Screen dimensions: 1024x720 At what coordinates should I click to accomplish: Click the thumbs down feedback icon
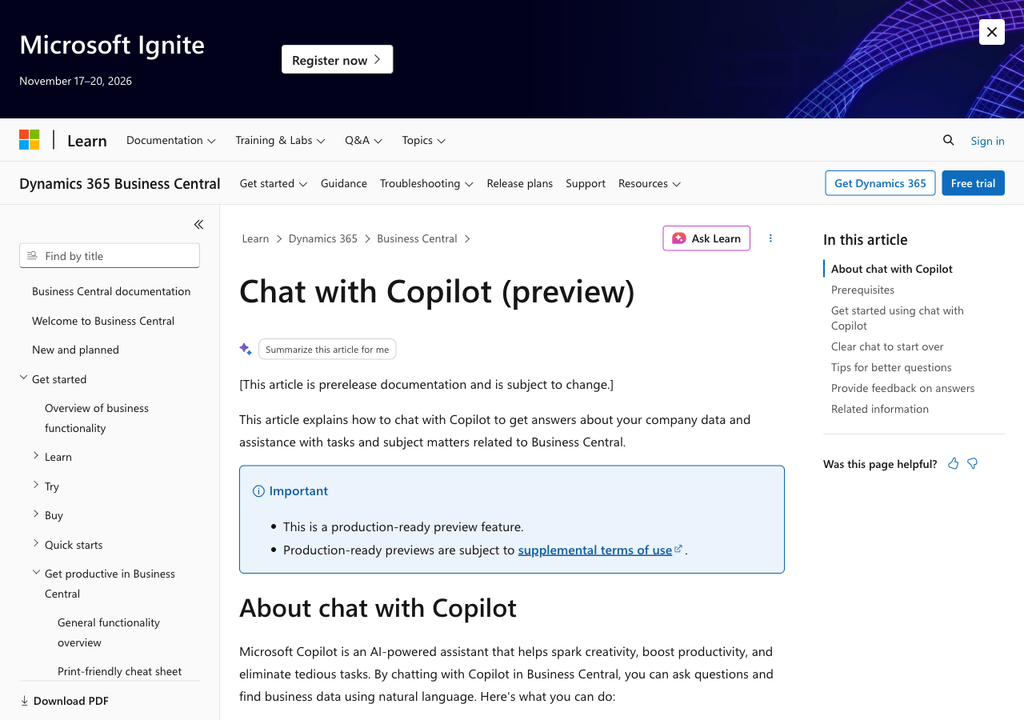pyautogui.click(x=972, y=464)
